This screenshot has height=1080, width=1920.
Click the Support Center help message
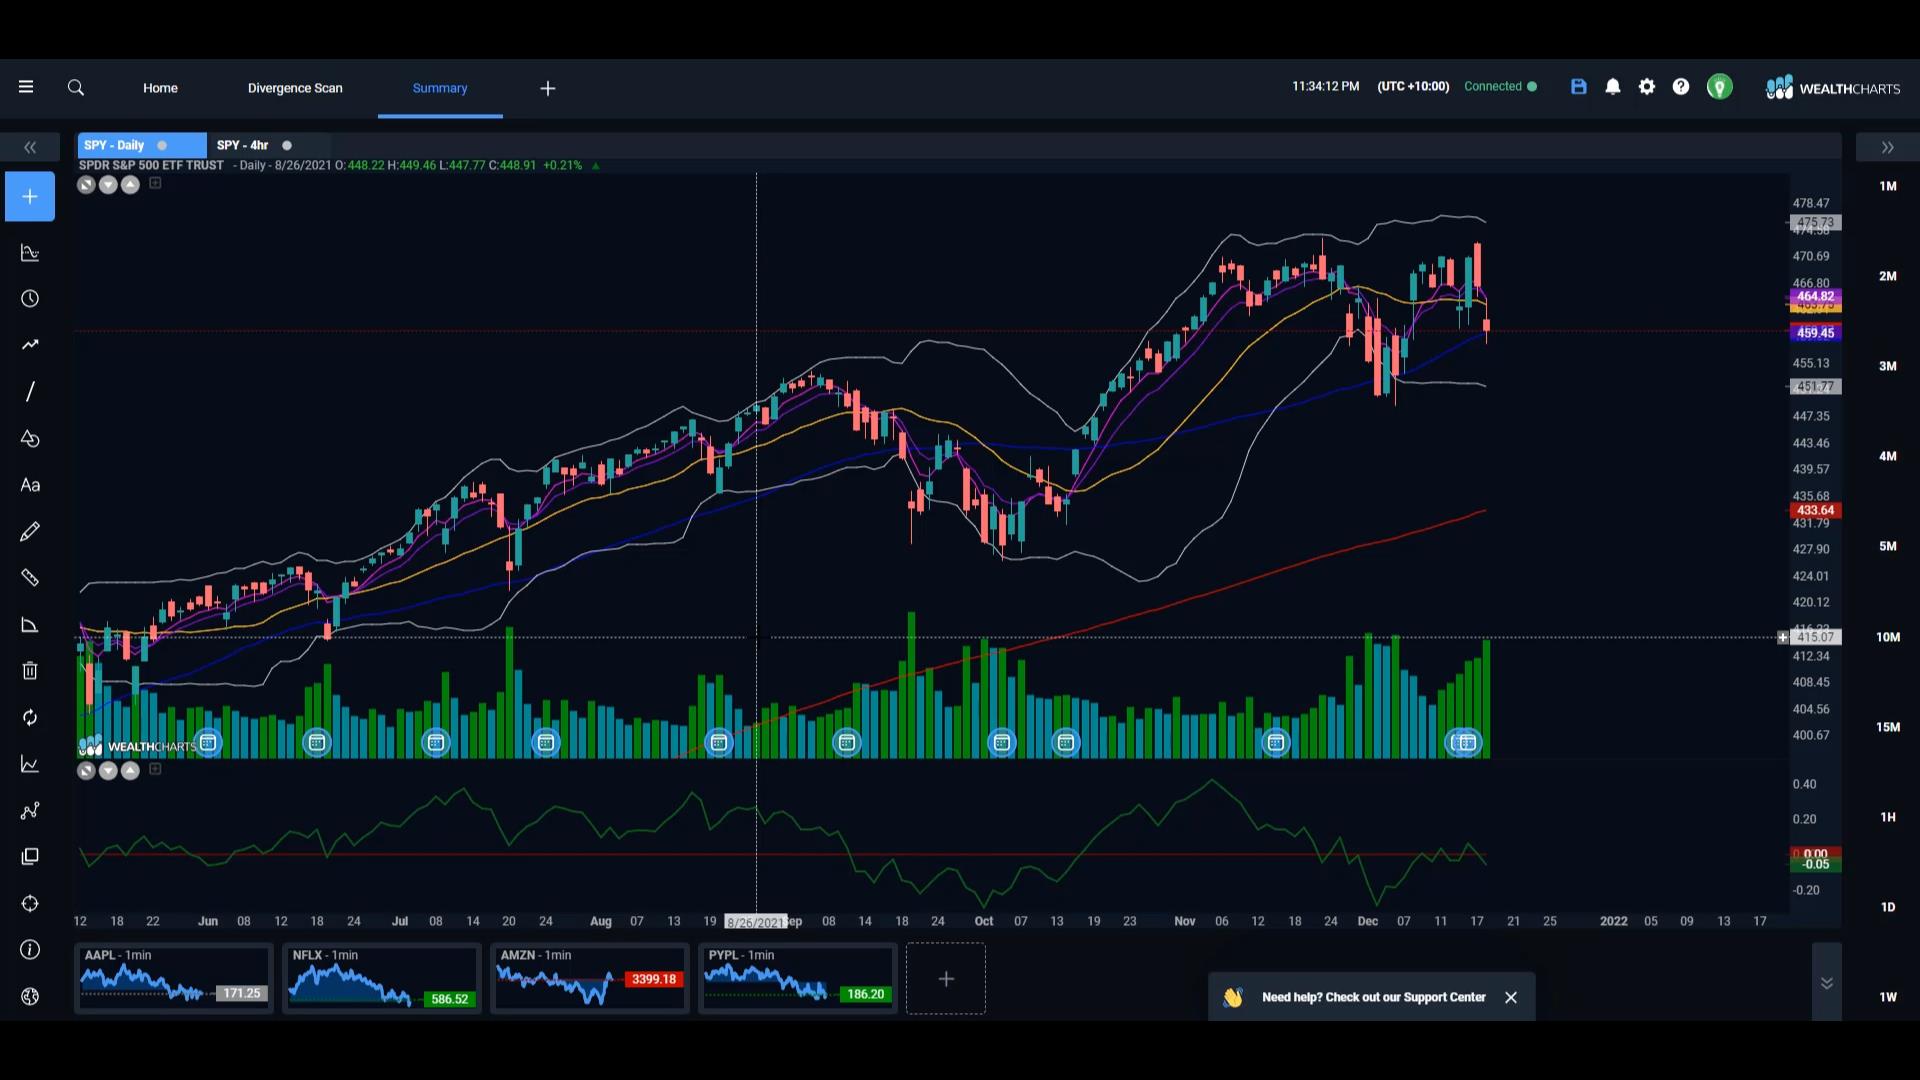pyautogui.click(x=1373, y=997)
